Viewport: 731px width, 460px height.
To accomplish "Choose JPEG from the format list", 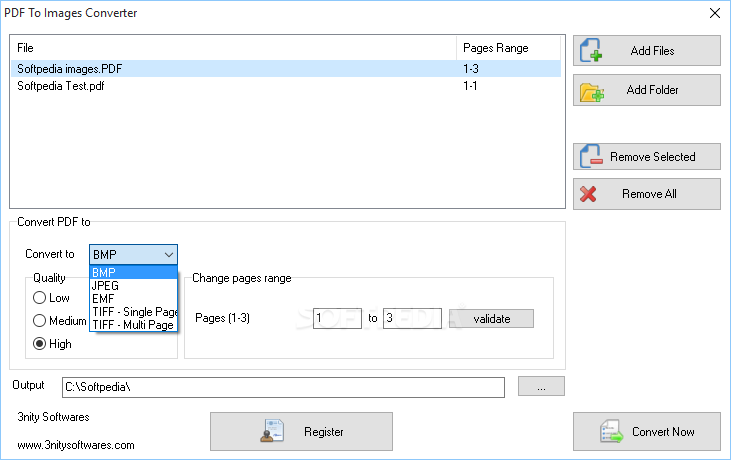I will point(133,285).
